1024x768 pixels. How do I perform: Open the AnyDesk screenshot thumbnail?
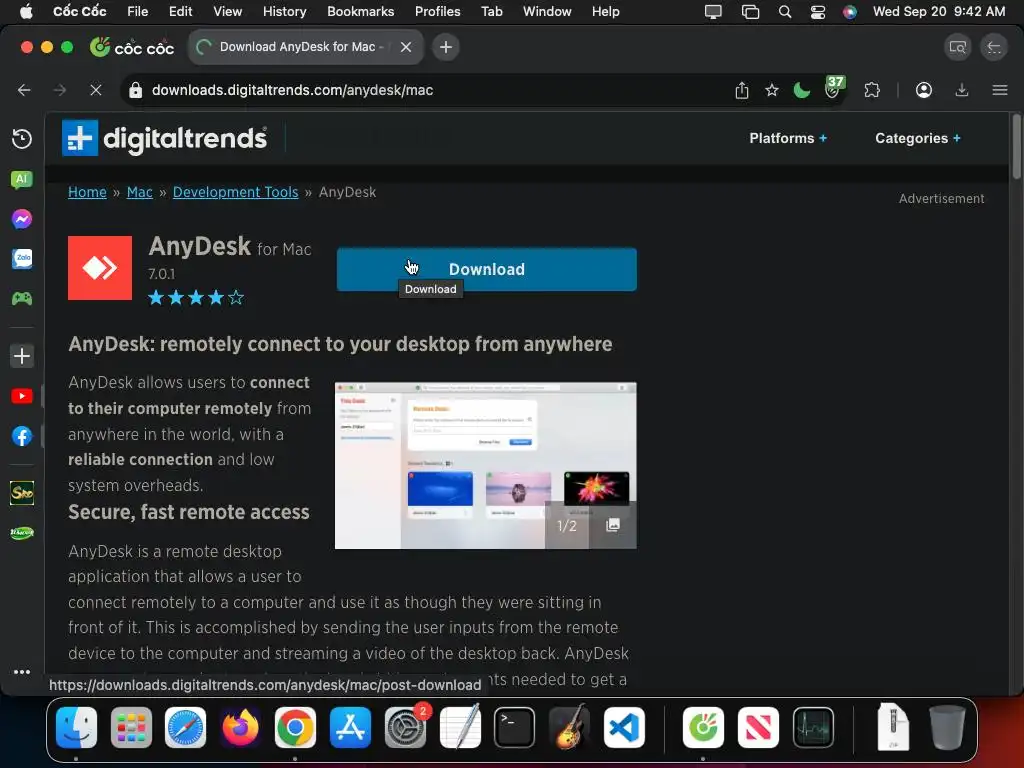tap(485, 466)
